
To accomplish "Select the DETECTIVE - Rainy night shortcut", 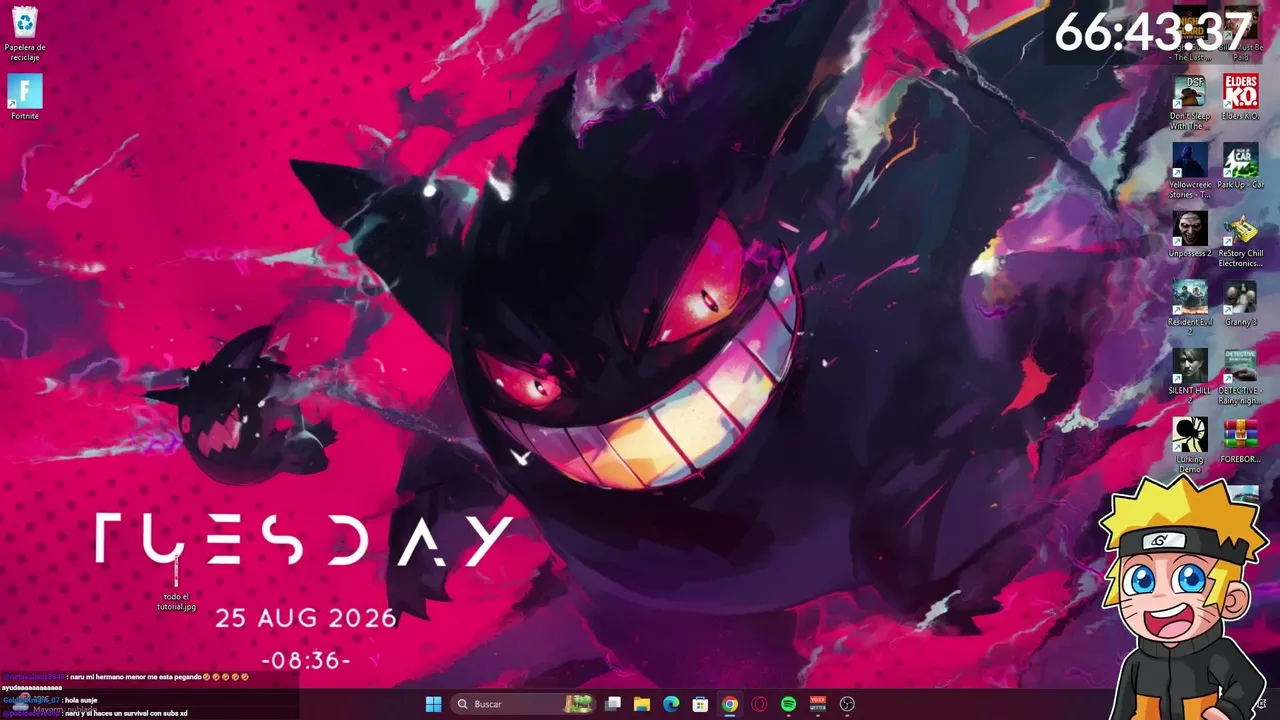I will pos(1241,377).
